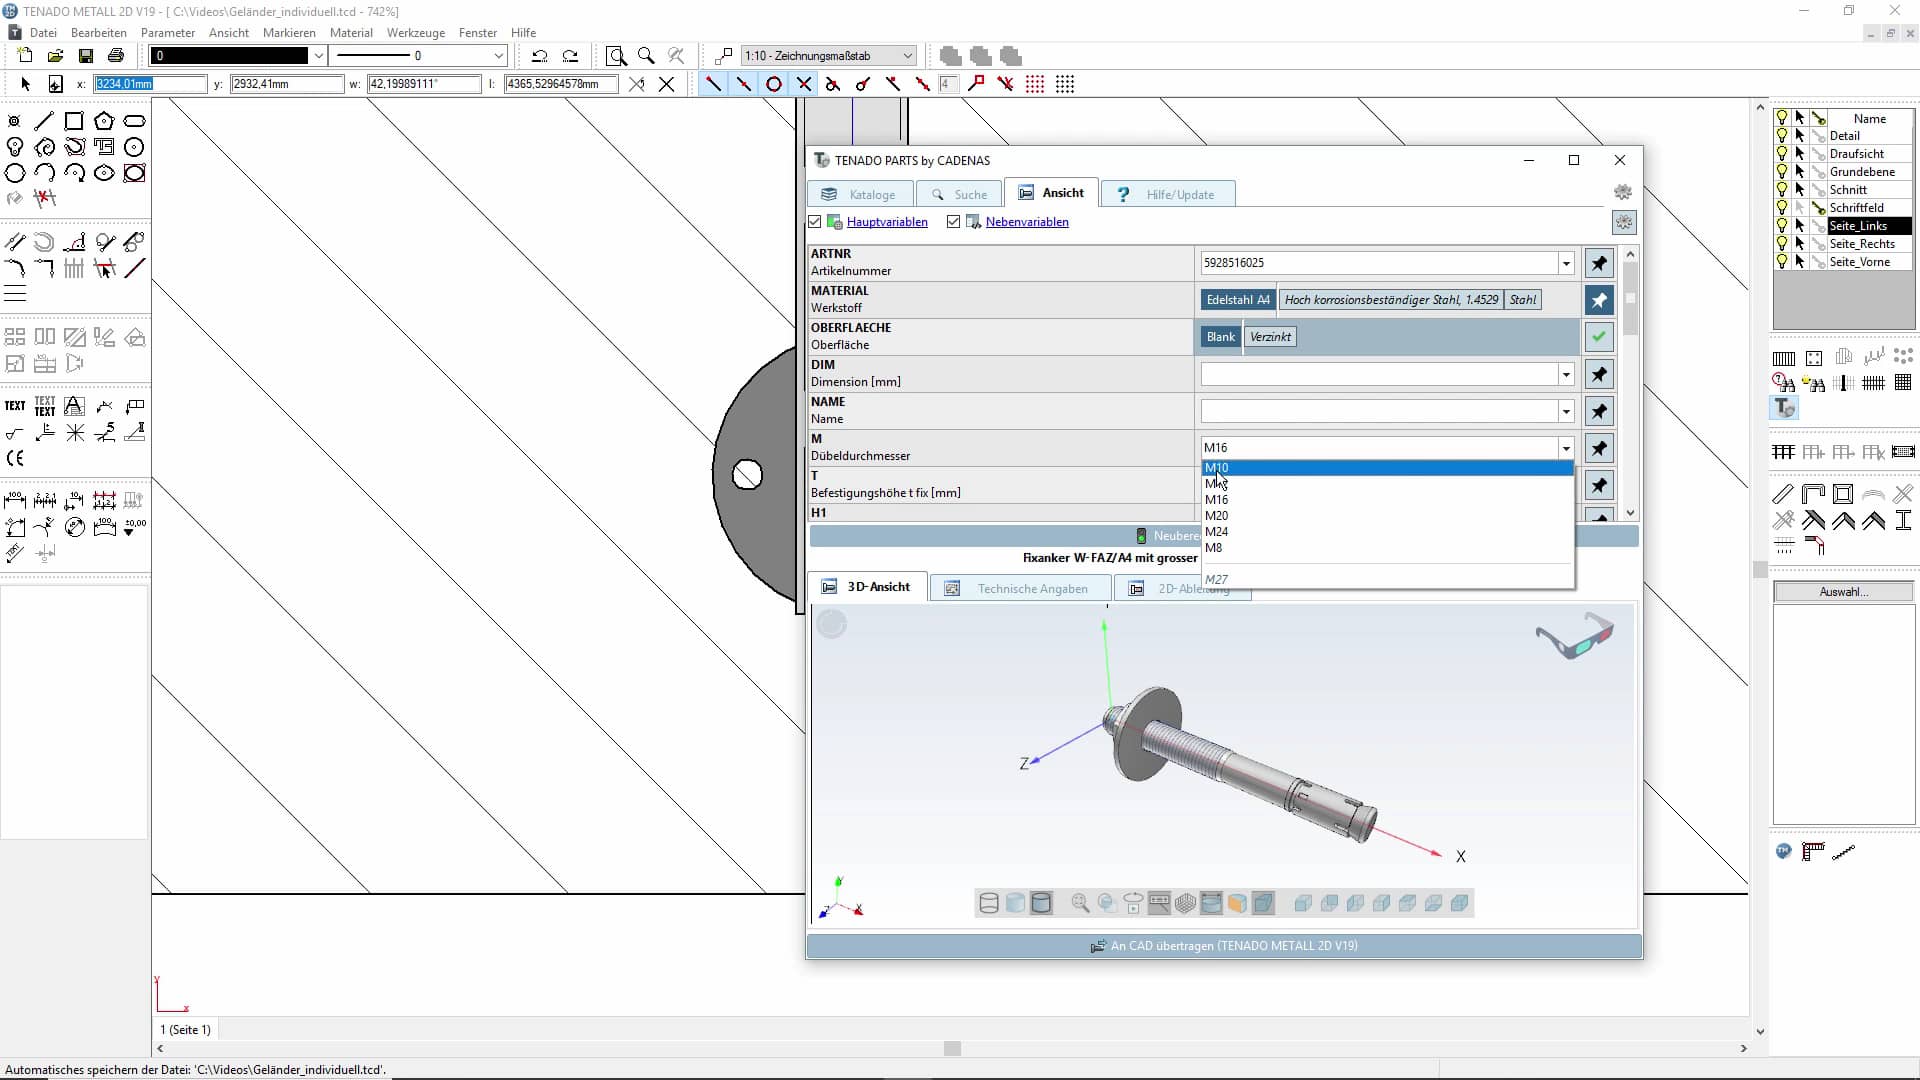1920x1080 pixels.
Task: Click the undo arrow icon
Action: point(540,56)
